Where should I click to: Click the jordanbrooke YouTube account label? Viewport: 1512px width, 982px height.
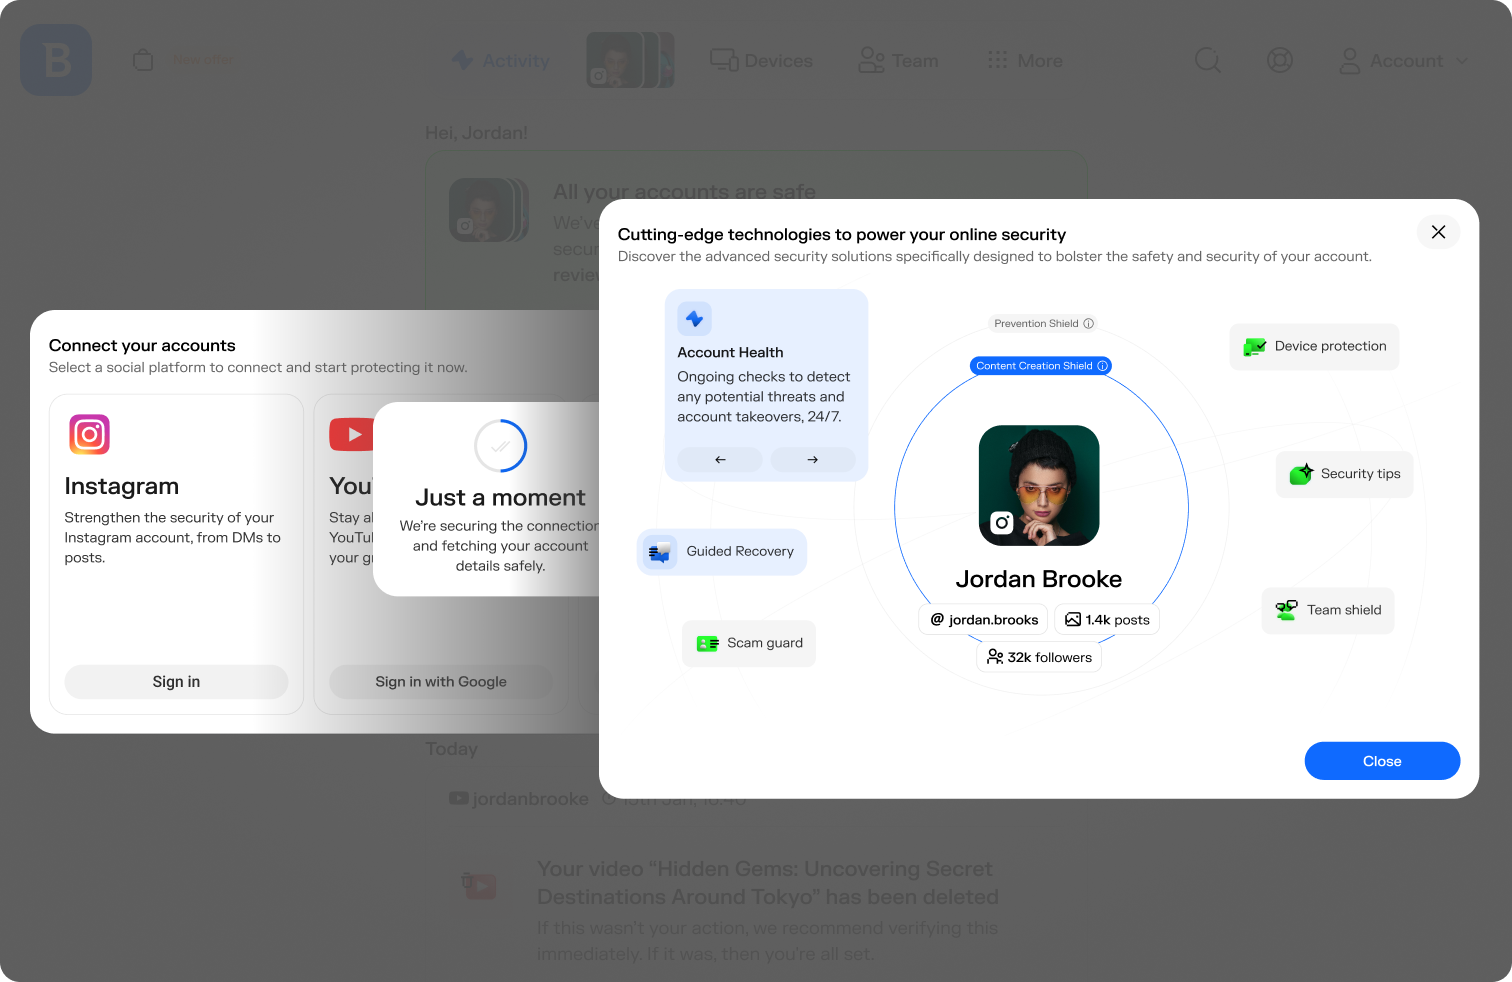click(x=519, y=799)
